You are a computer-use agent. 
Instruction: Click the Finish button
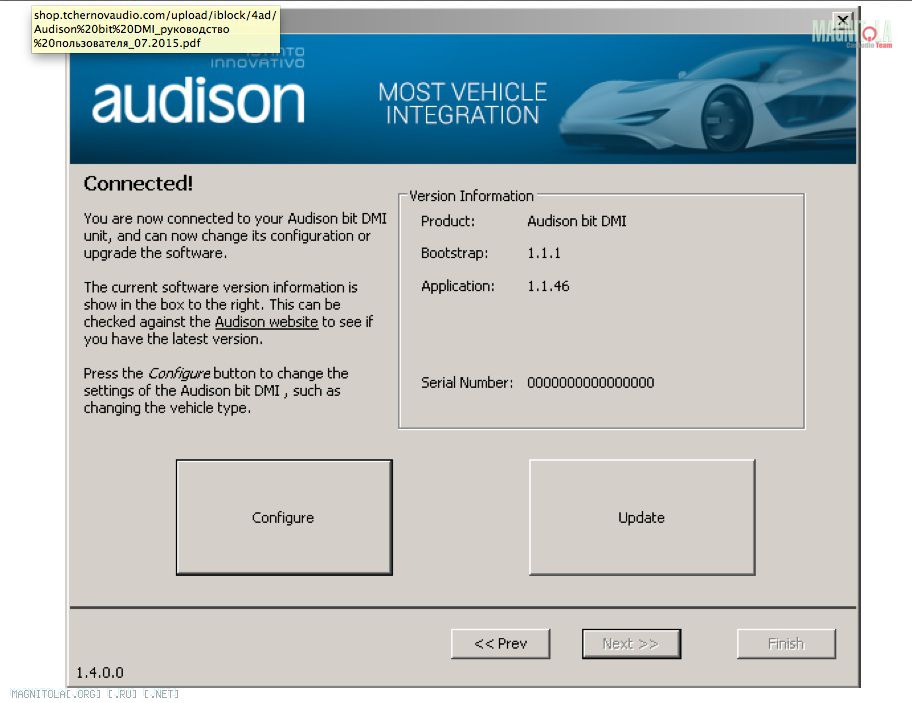point(786,644)
